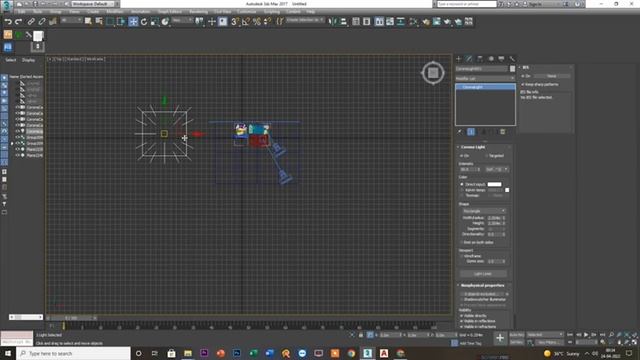The image size is (640, 360).
Task: Toggle the Targeted checkbox
Action: pyautogui.click(x=486, y=156)
